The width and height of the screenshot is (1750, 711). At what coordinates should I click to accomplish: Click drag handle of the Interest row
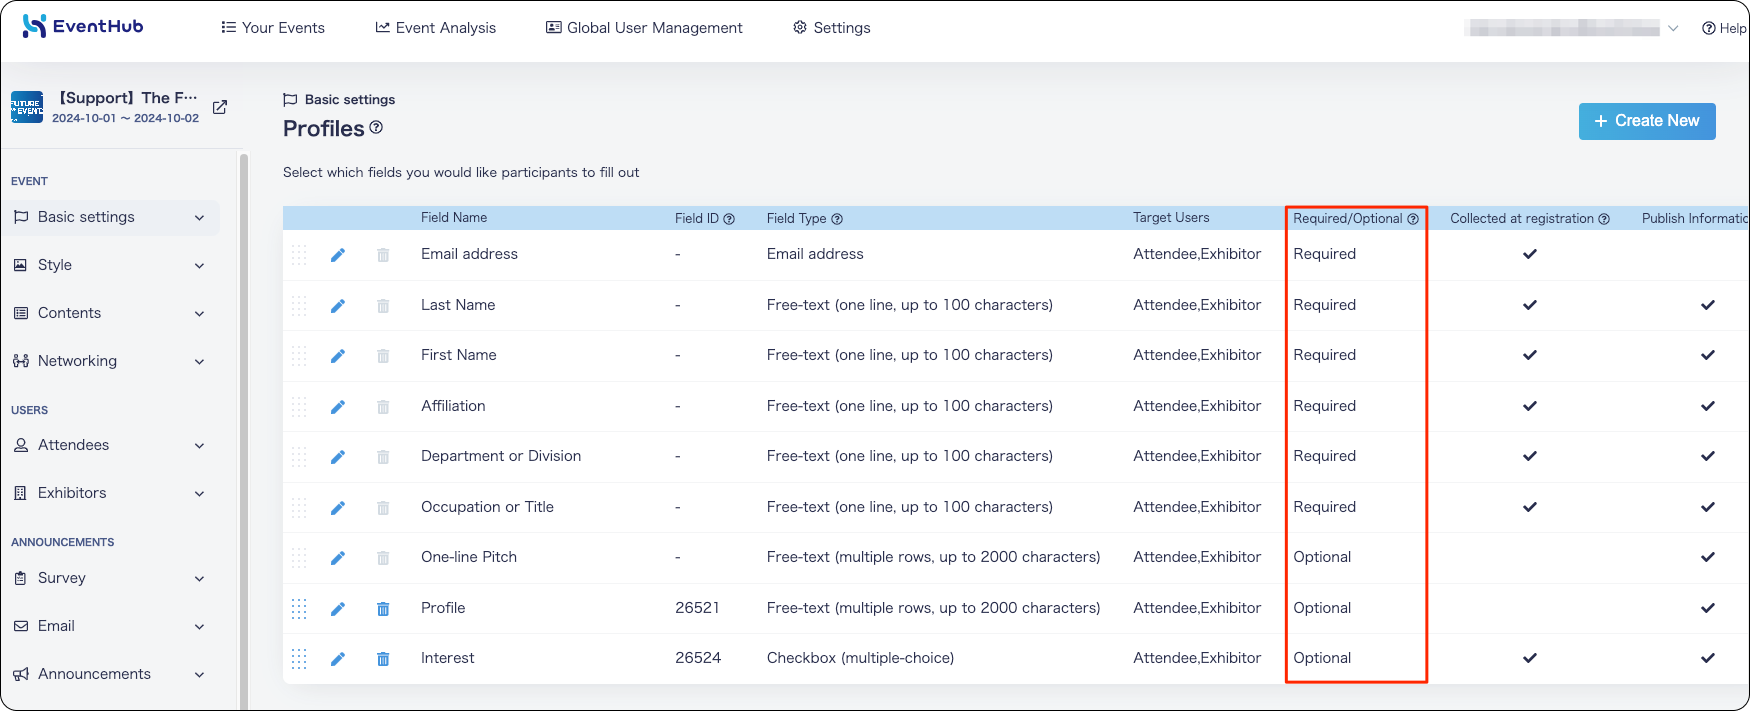(299, 658)
